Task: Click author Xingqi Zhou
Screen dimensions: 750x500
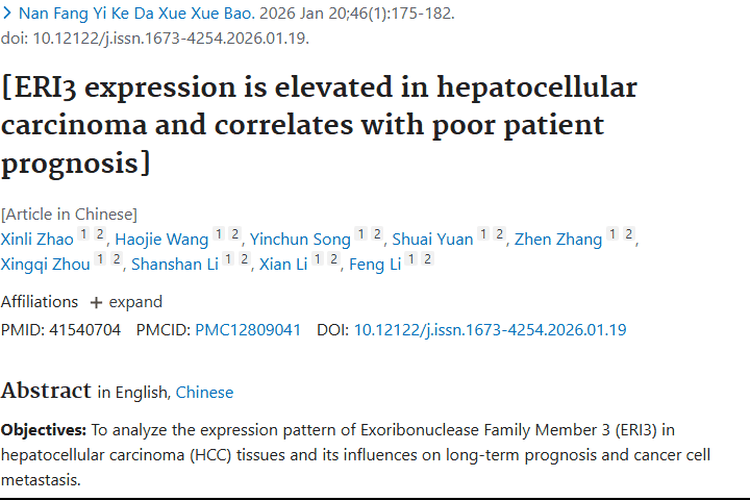Action: (46, 264)
